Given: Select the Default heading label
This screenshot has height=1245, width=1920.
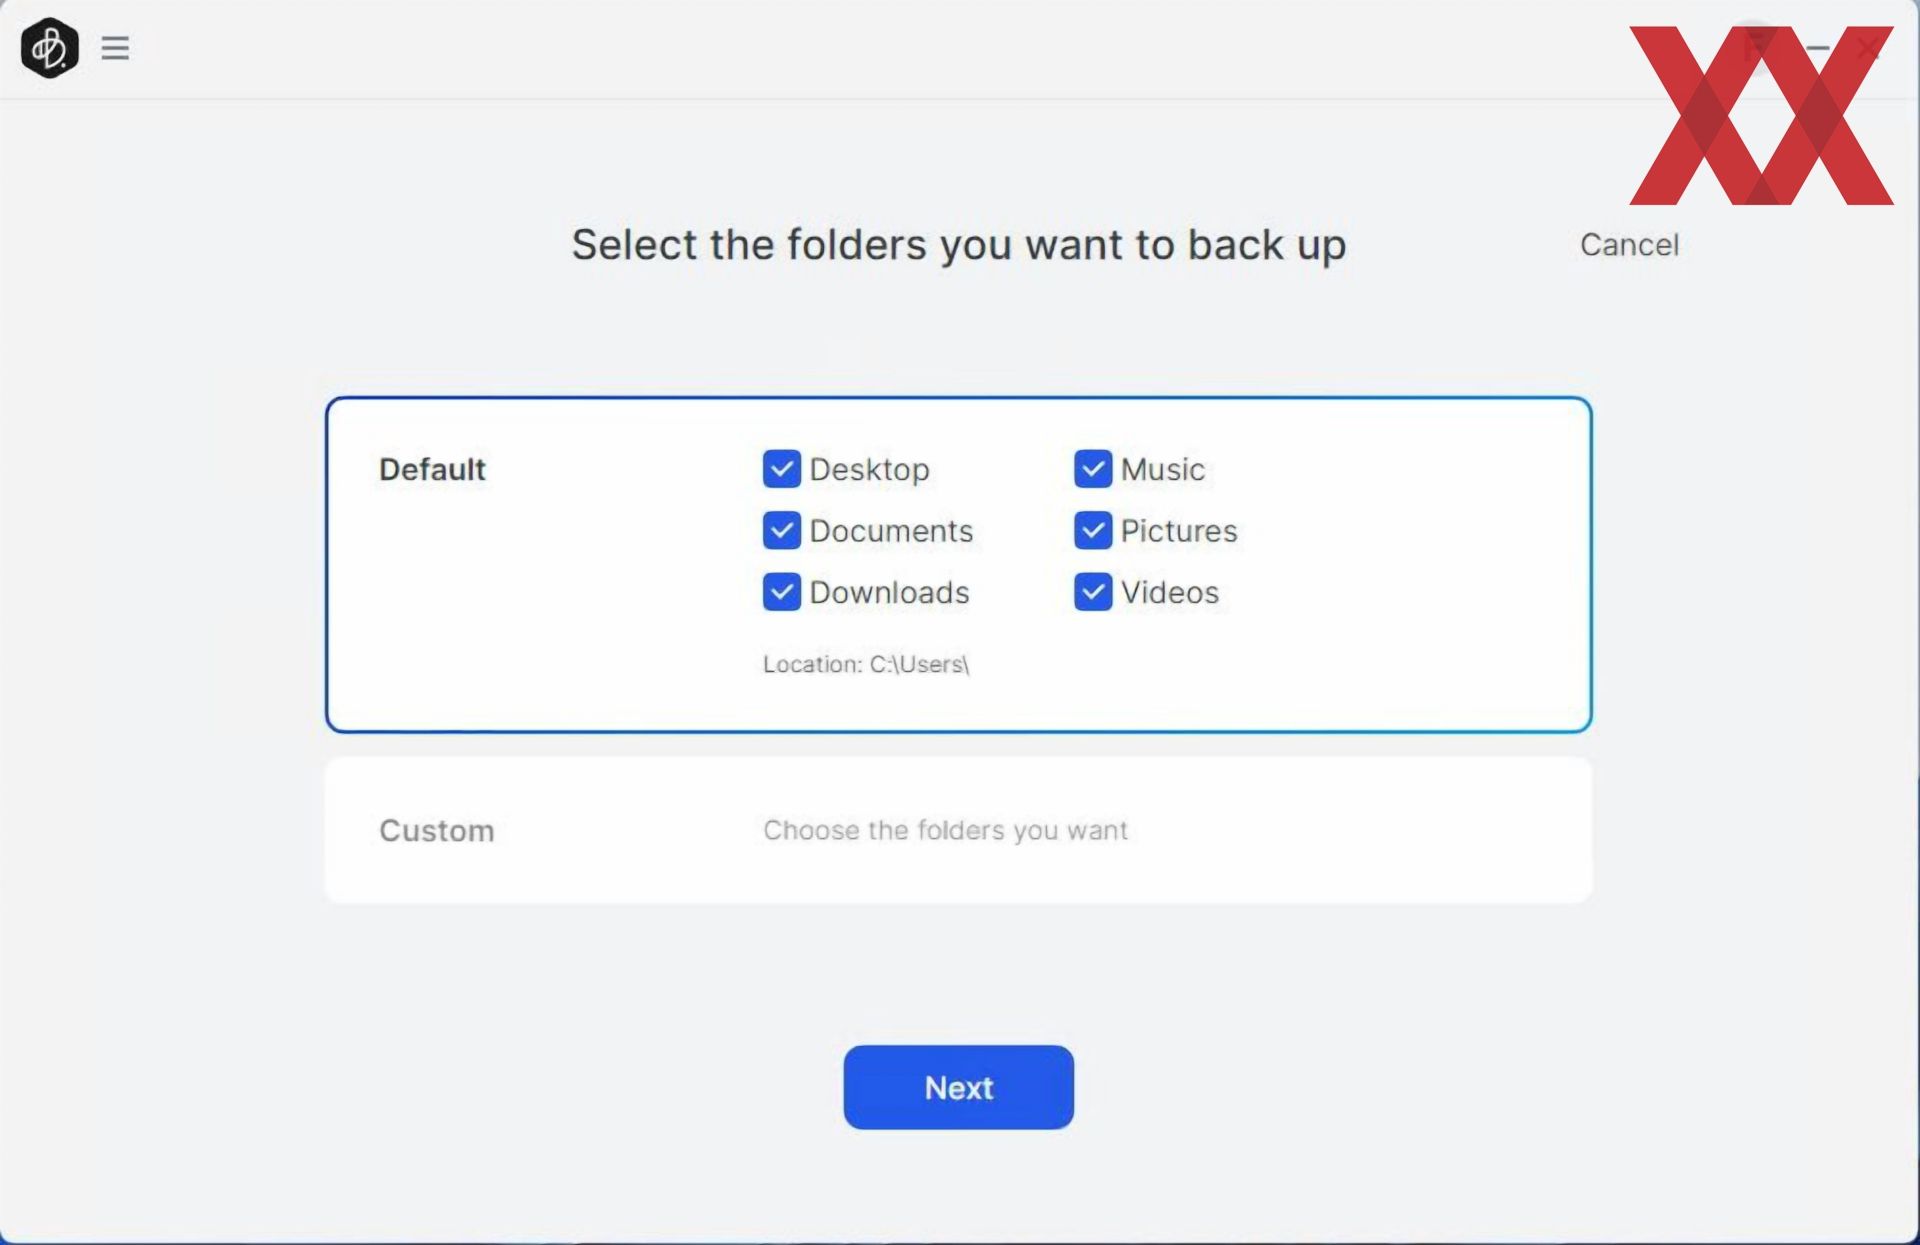Looking at the screenshot, I should 432,469.
